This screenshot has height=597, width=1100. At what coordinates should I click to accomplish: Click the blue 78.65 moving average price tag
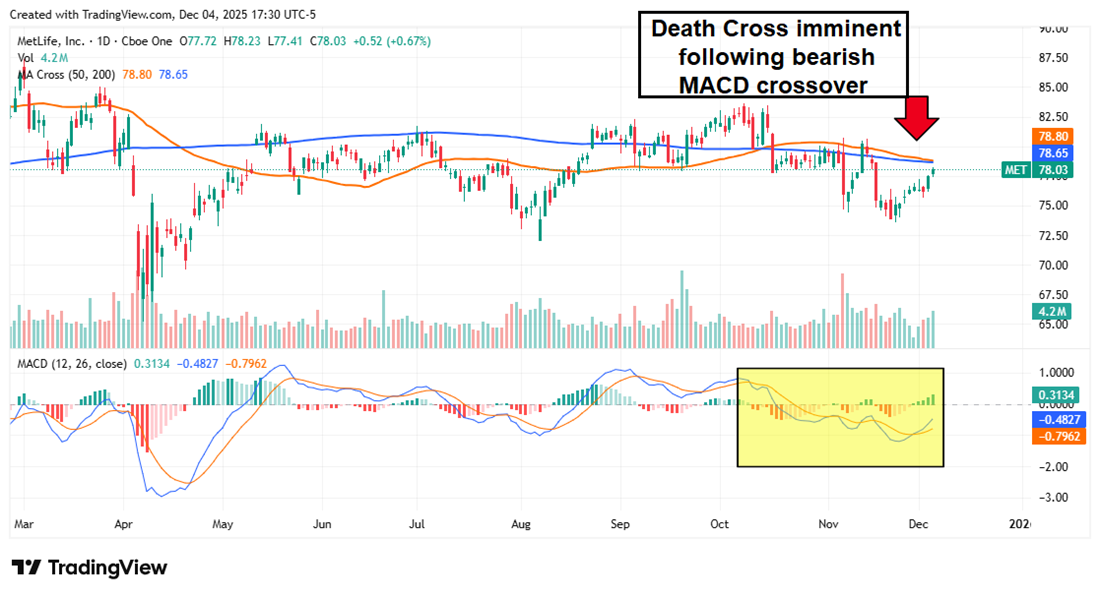click(1055, 153)
